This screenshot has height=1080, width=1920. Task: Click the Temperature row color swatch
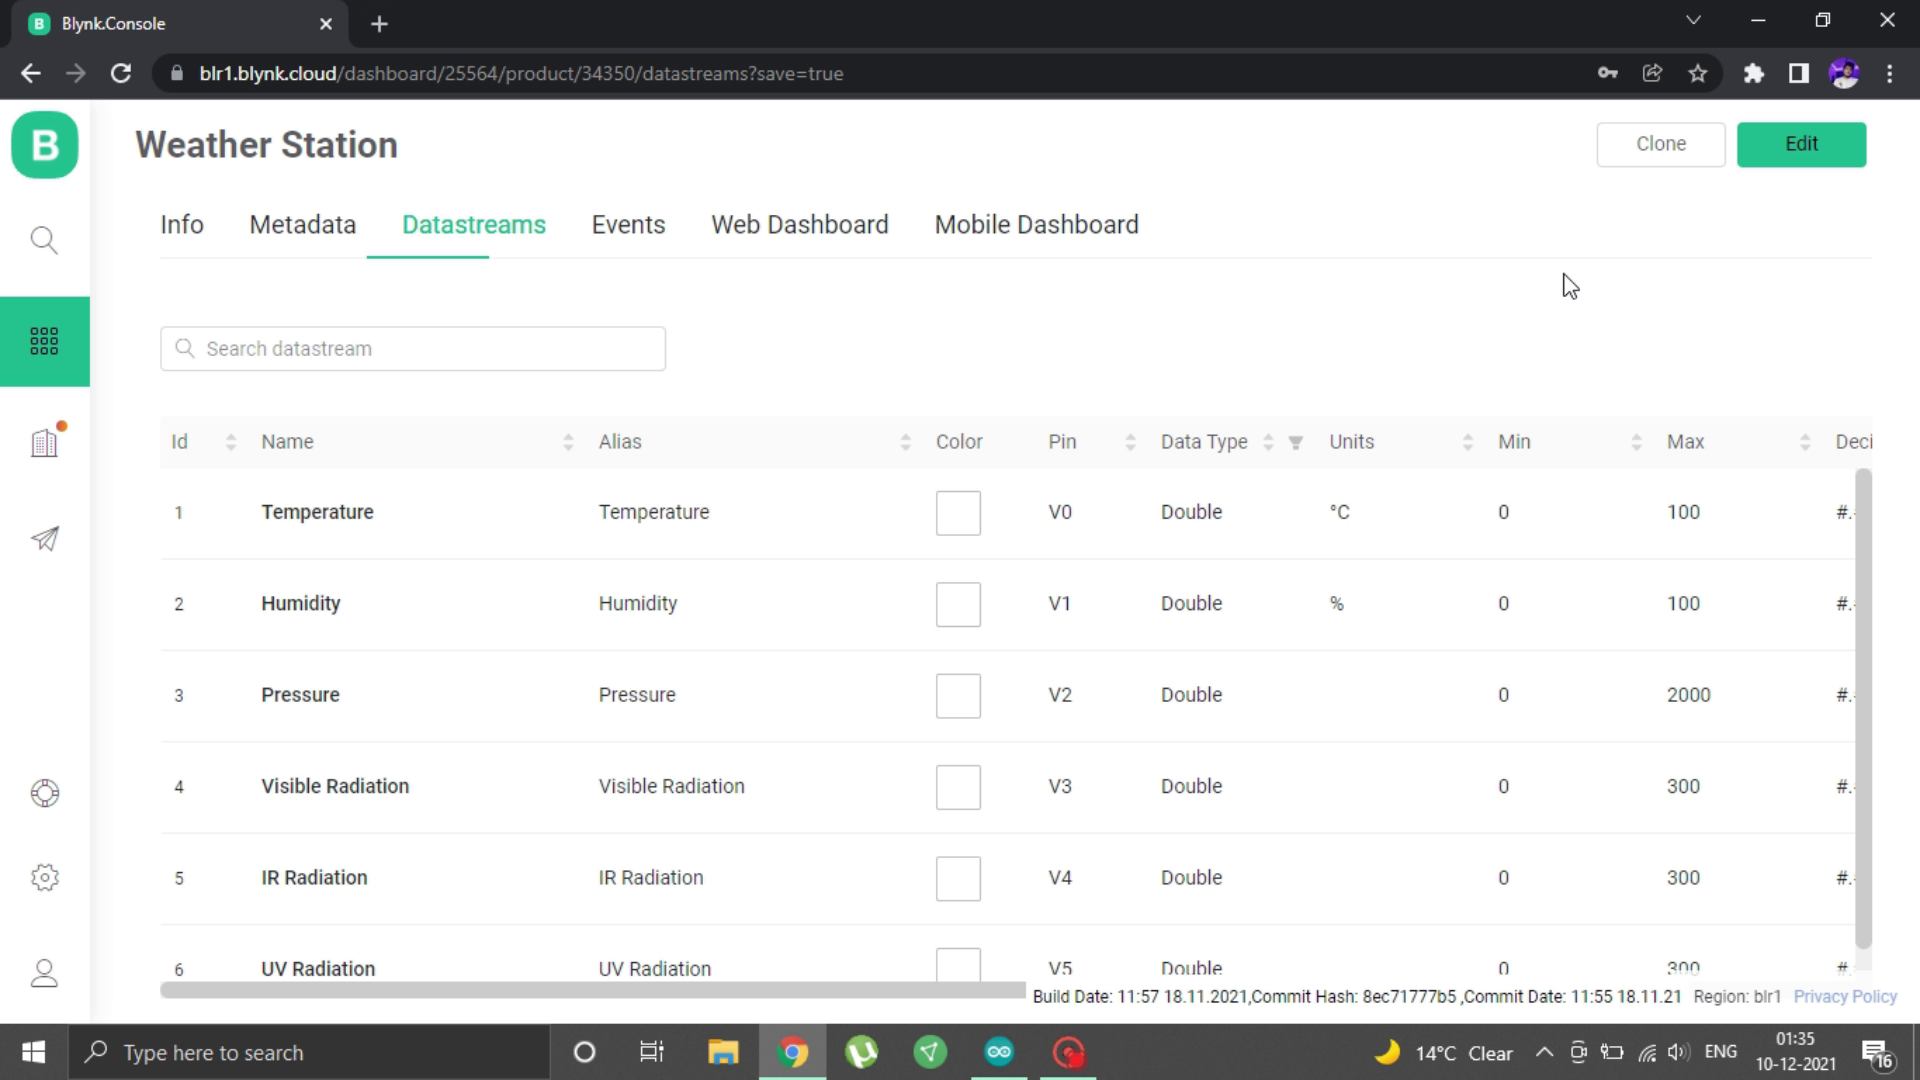point(958,513)
